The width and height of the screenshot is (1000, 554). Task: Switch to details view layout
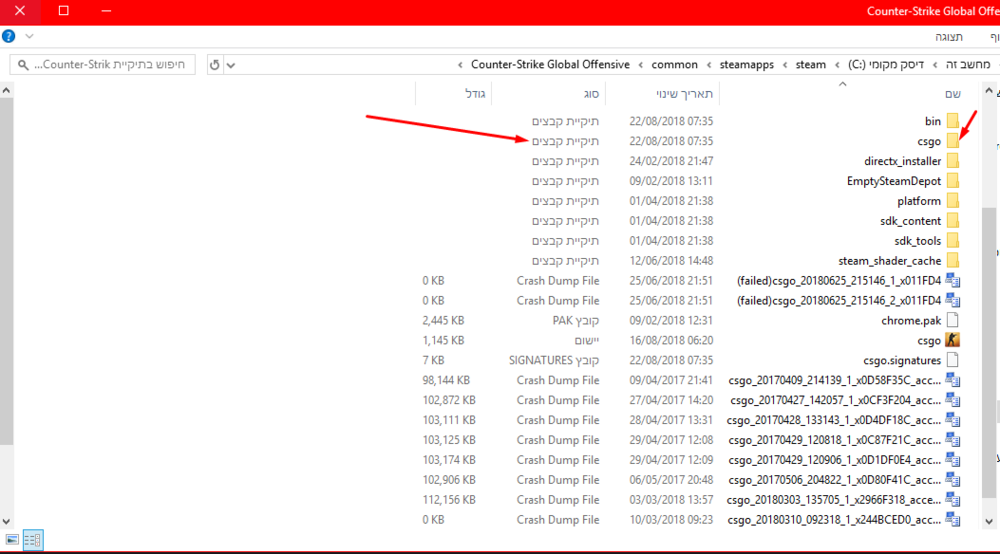32,540
